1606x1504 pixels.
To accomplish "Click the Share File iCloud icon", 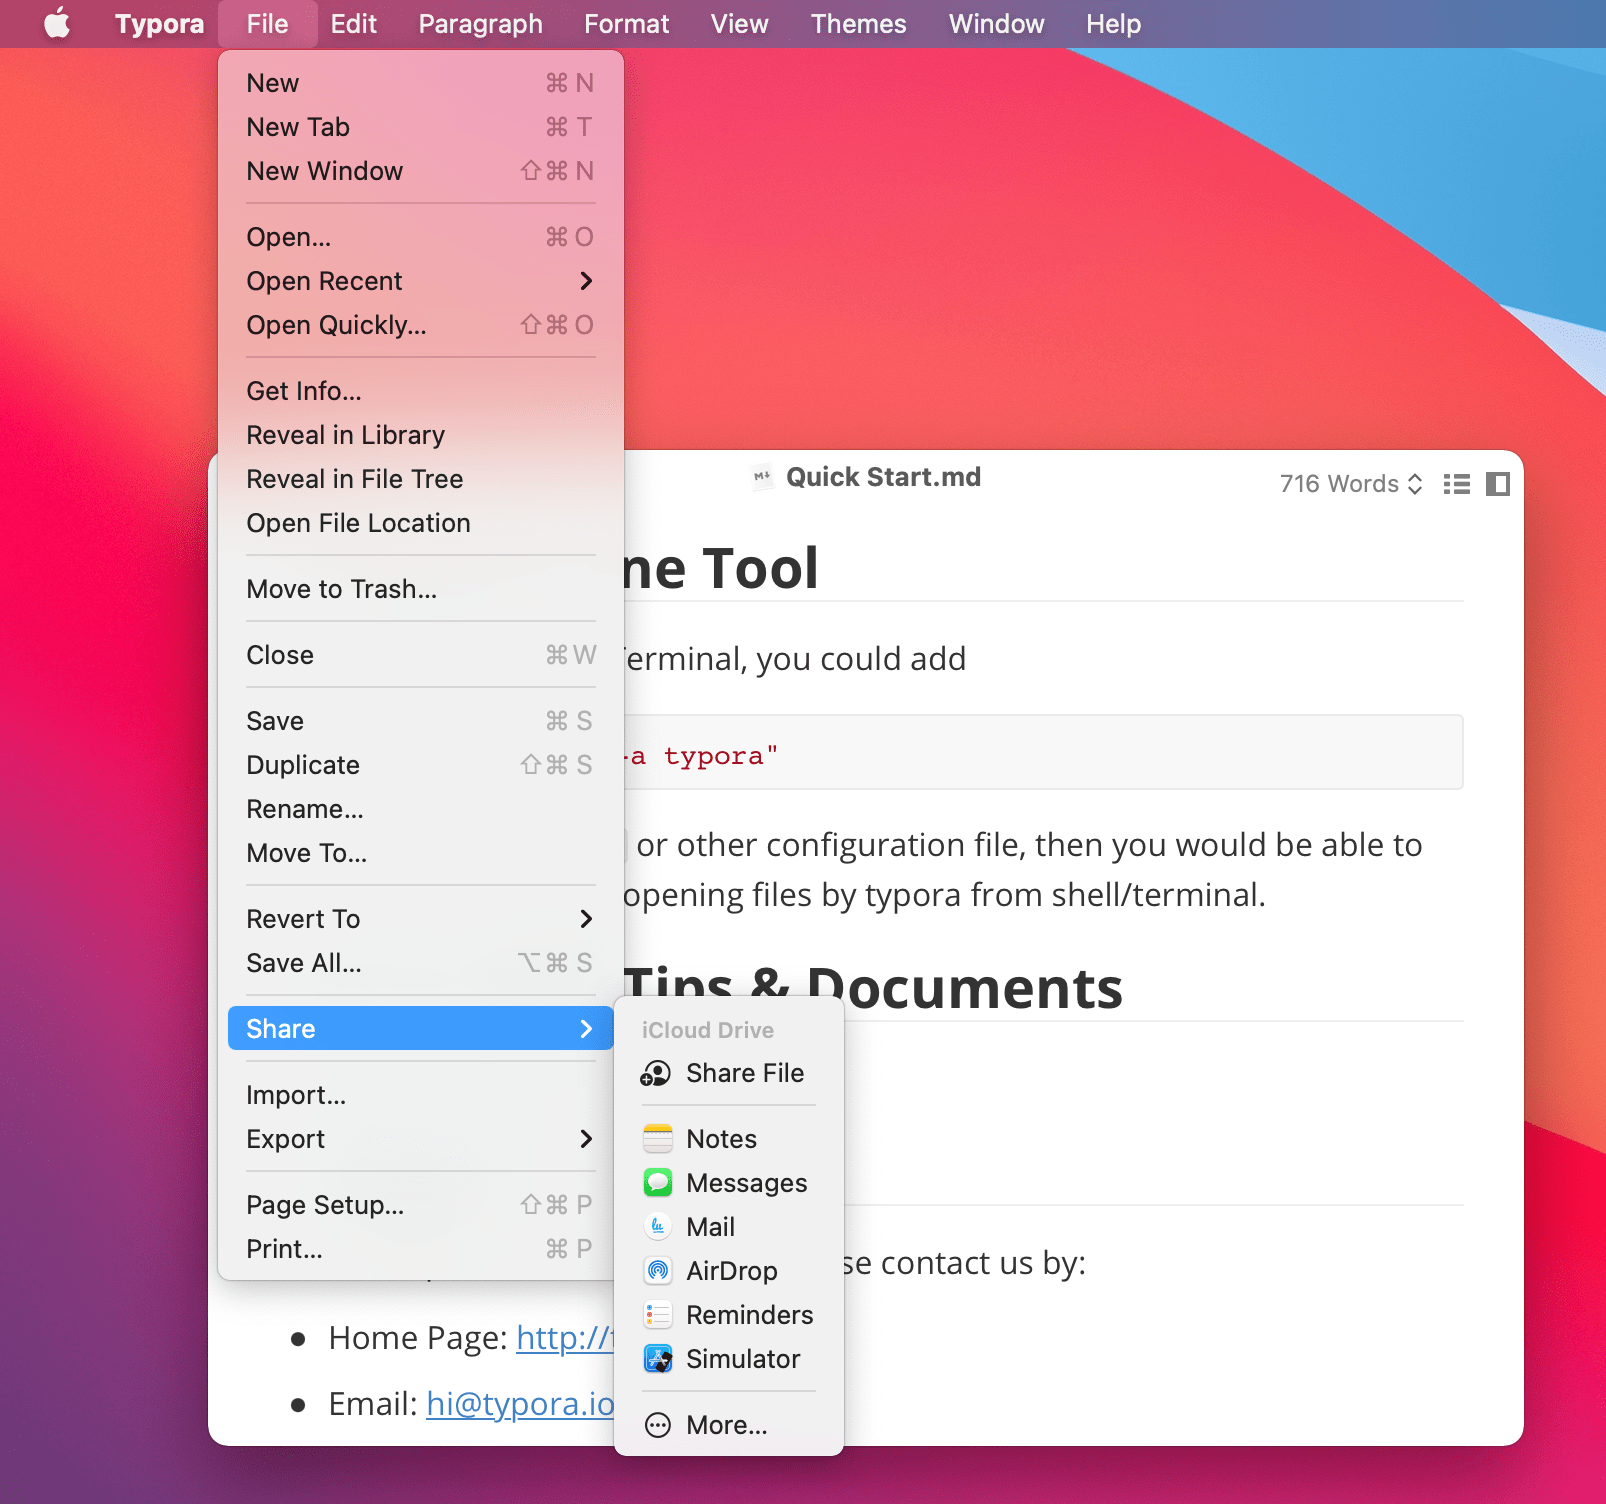I will (x=656, y=1073).
